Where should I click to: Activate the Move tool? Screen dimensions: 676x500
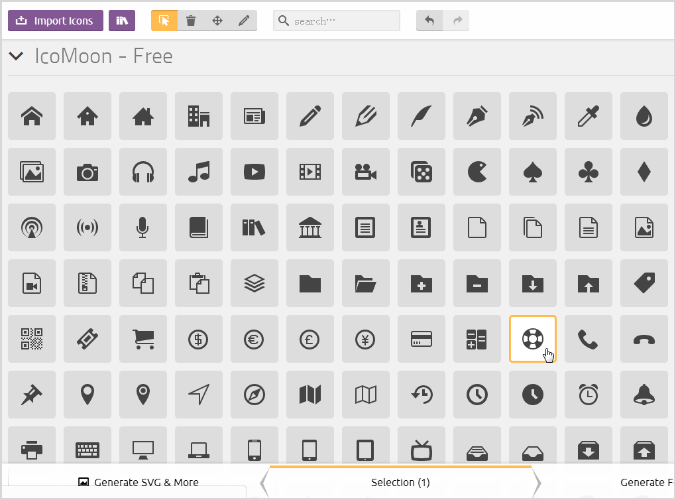[x=217, y=21]
